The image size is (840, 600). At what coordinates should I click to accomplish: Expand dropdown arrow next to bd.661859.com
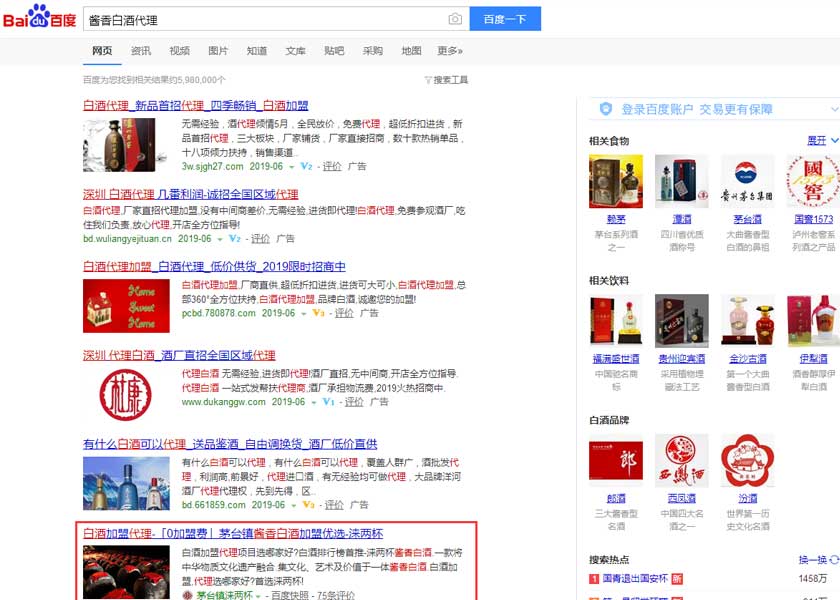[294, 505]
